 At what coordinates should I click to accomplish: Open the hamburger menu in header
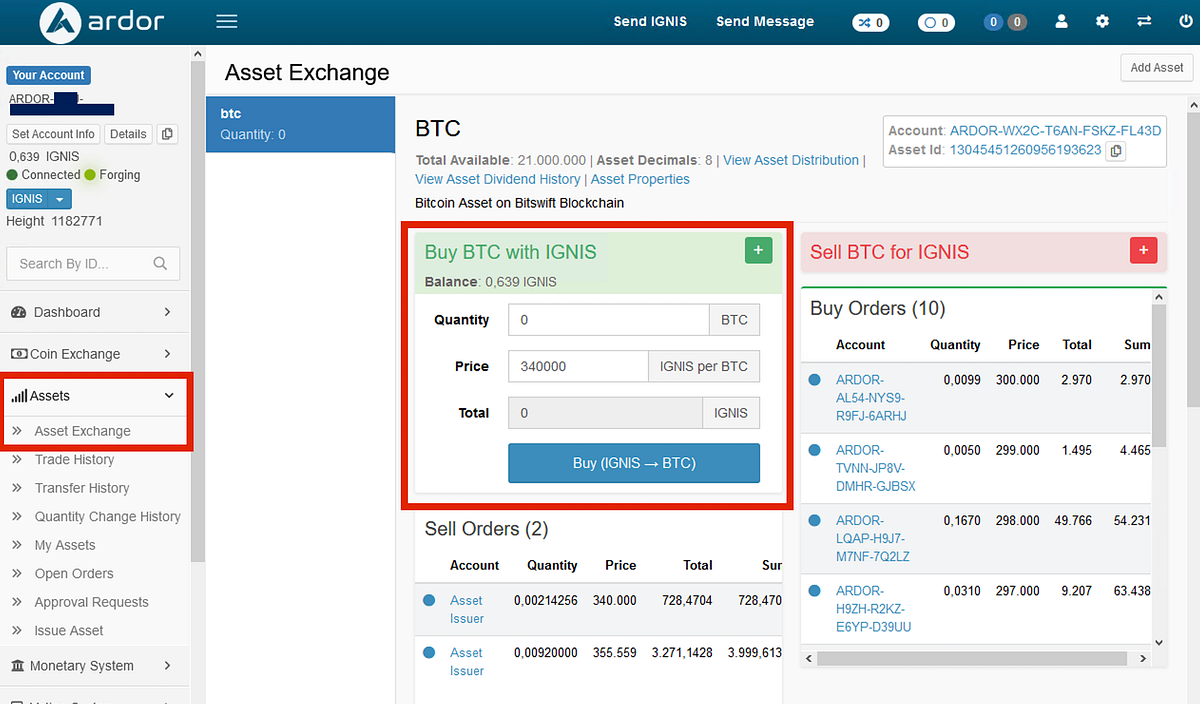tap(227, 21)
